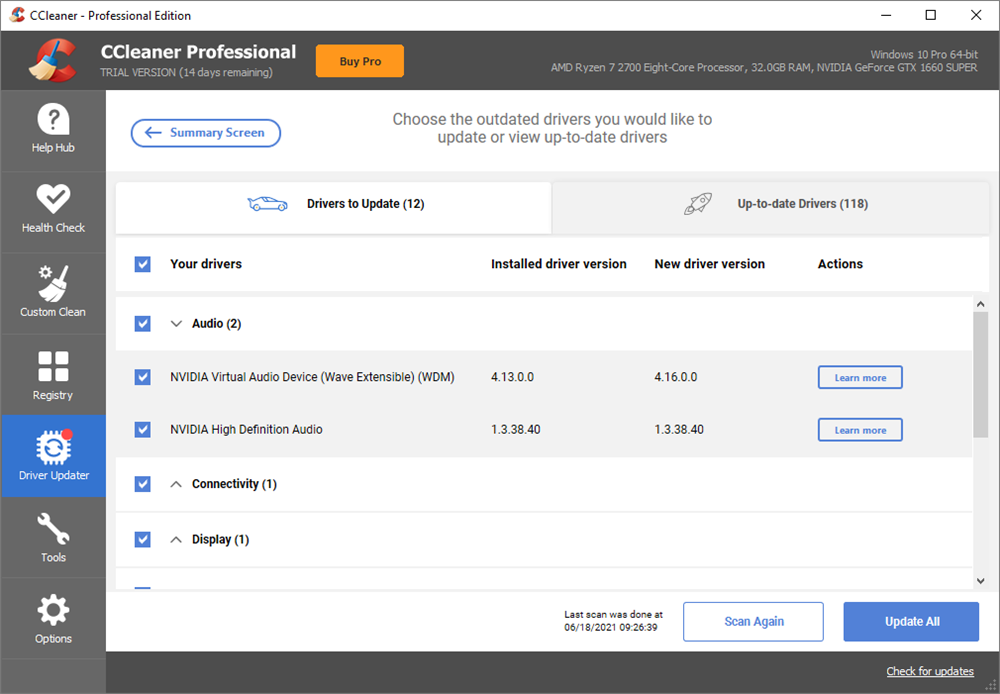Click the CCleaner logo in header
The image size is (1000, 694).
(52, 61)
